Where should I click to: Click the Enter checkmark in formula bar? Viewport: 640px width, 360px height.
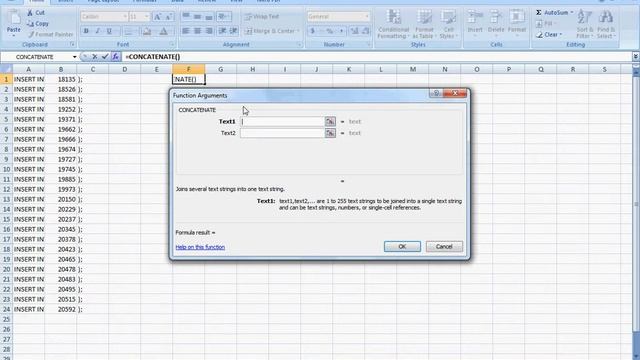(105, 57)
